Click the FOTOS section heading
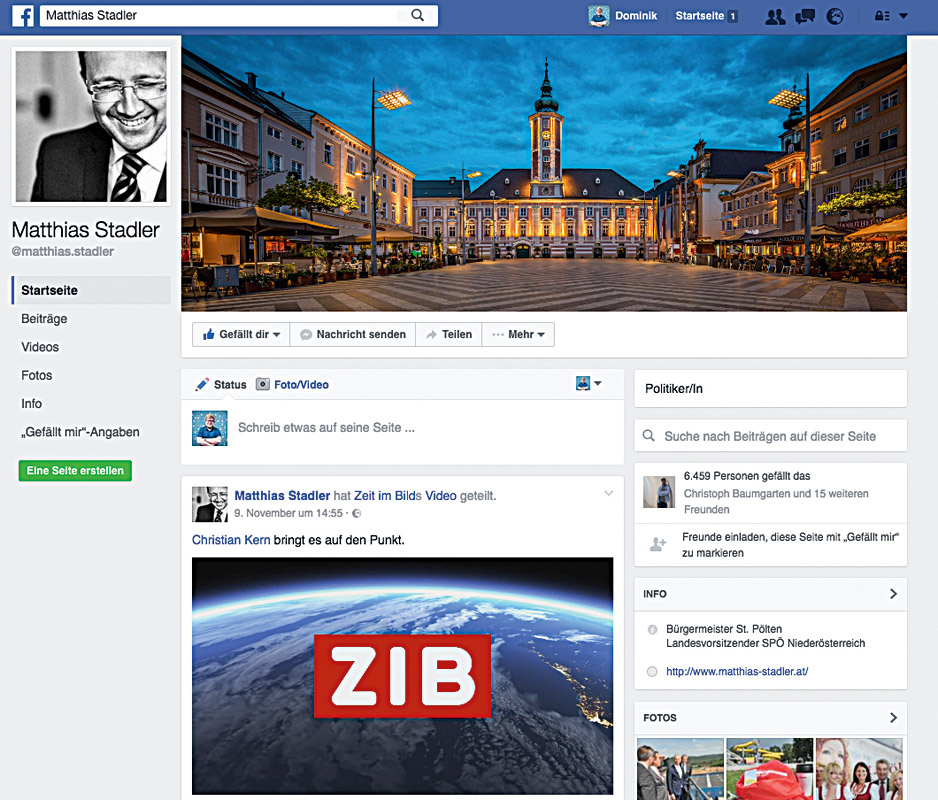The width and height of the screenshot is (938, 800). click(x=660, y=717)
